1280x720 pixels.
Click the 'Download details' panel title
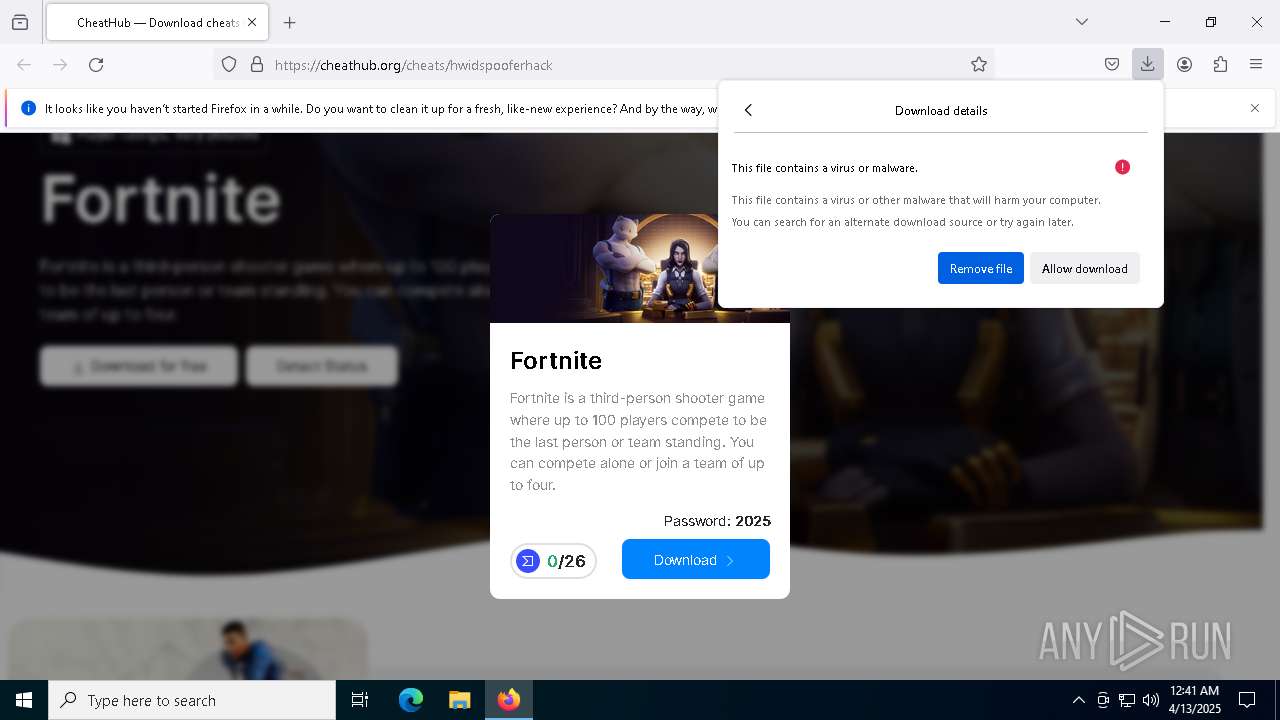click(941, 110)
